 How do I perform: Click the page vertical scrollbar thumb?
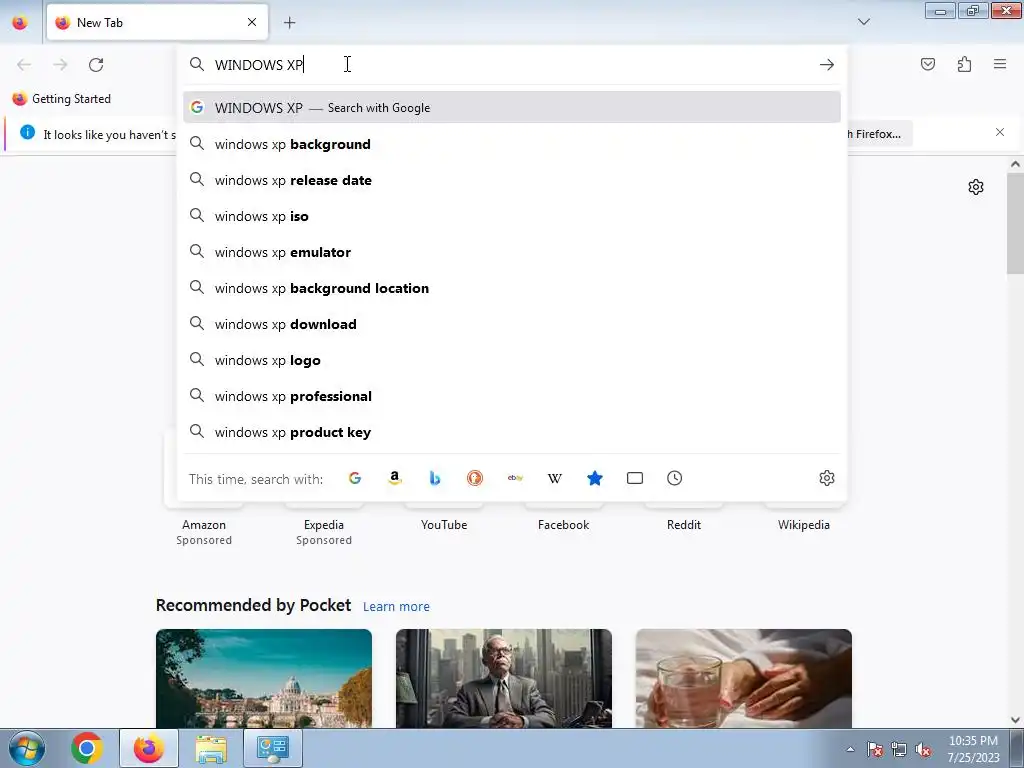pos(1015,223)
